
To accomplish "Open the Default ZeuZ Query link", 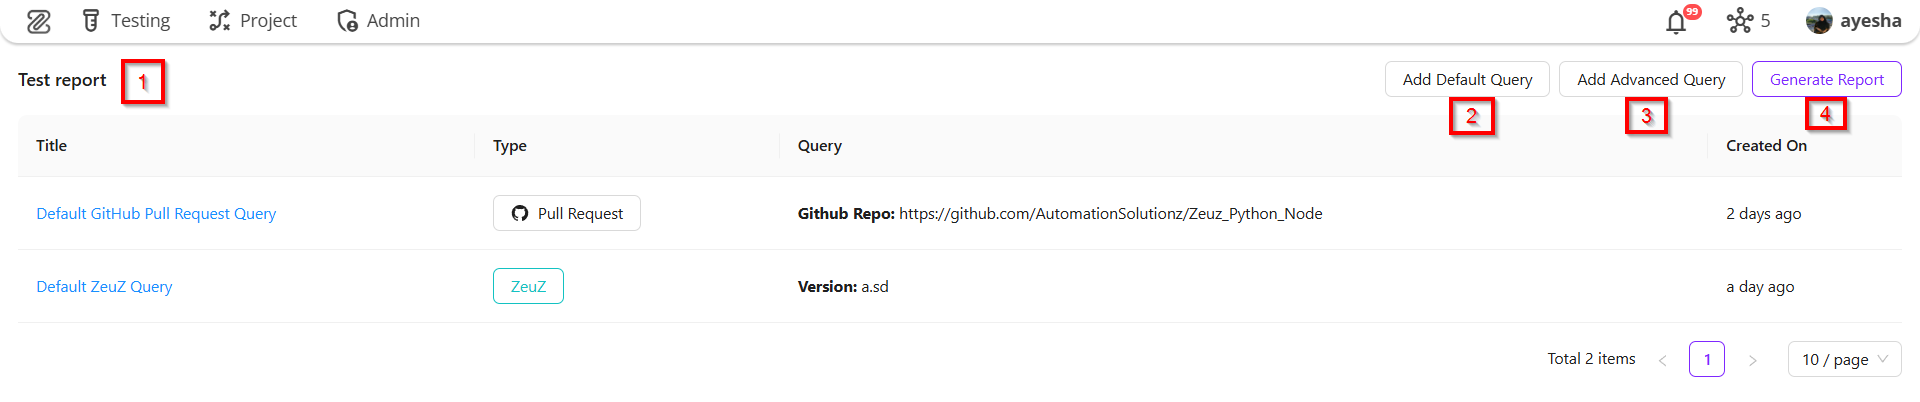I will 104,287.
